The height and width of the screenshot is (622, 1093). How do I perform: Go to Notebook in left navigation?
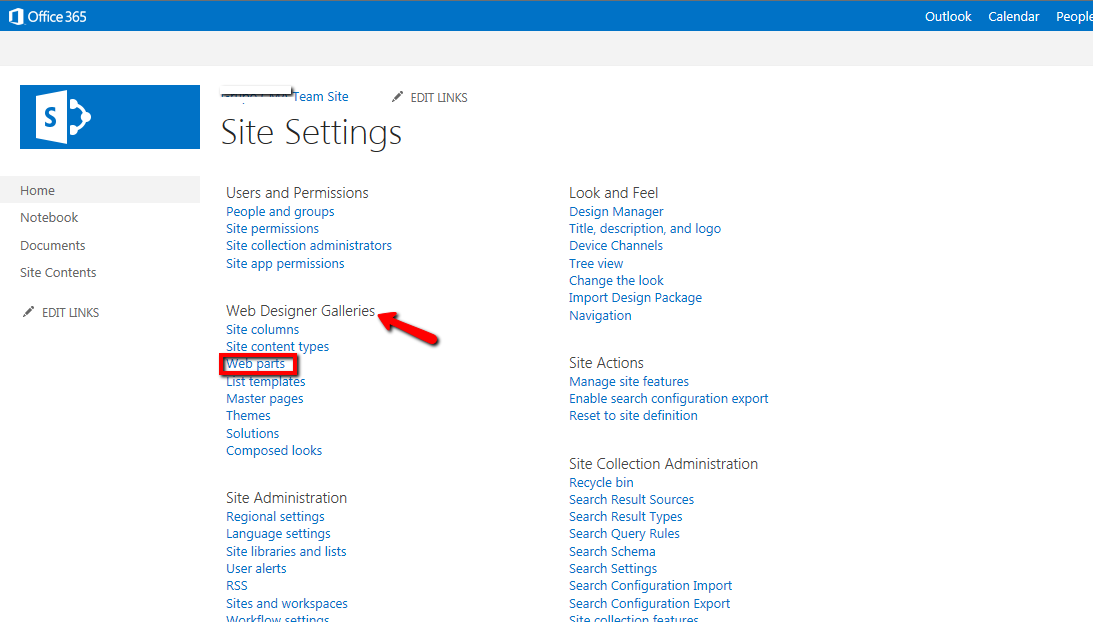click(49, 218)
